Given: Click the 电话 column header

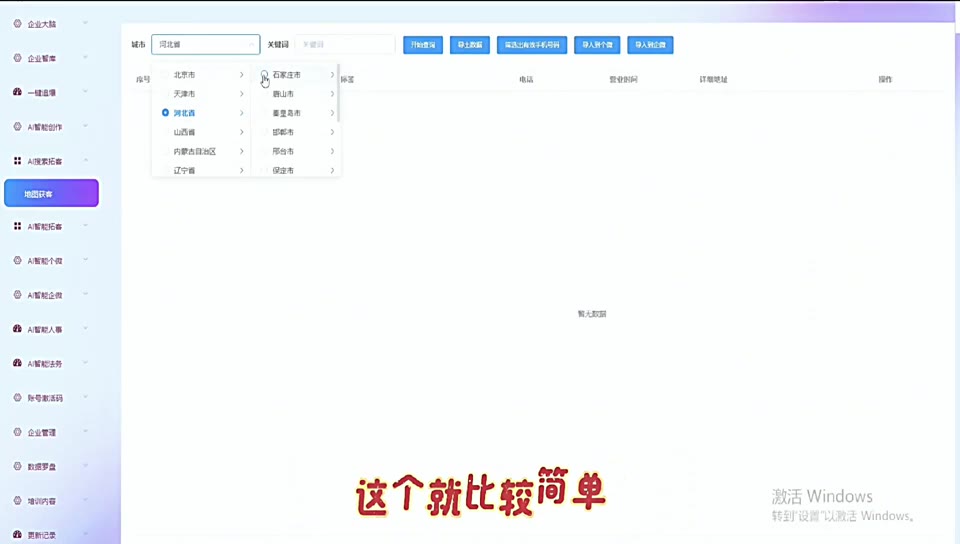Looking at the screenshot, I should point(527,80).
